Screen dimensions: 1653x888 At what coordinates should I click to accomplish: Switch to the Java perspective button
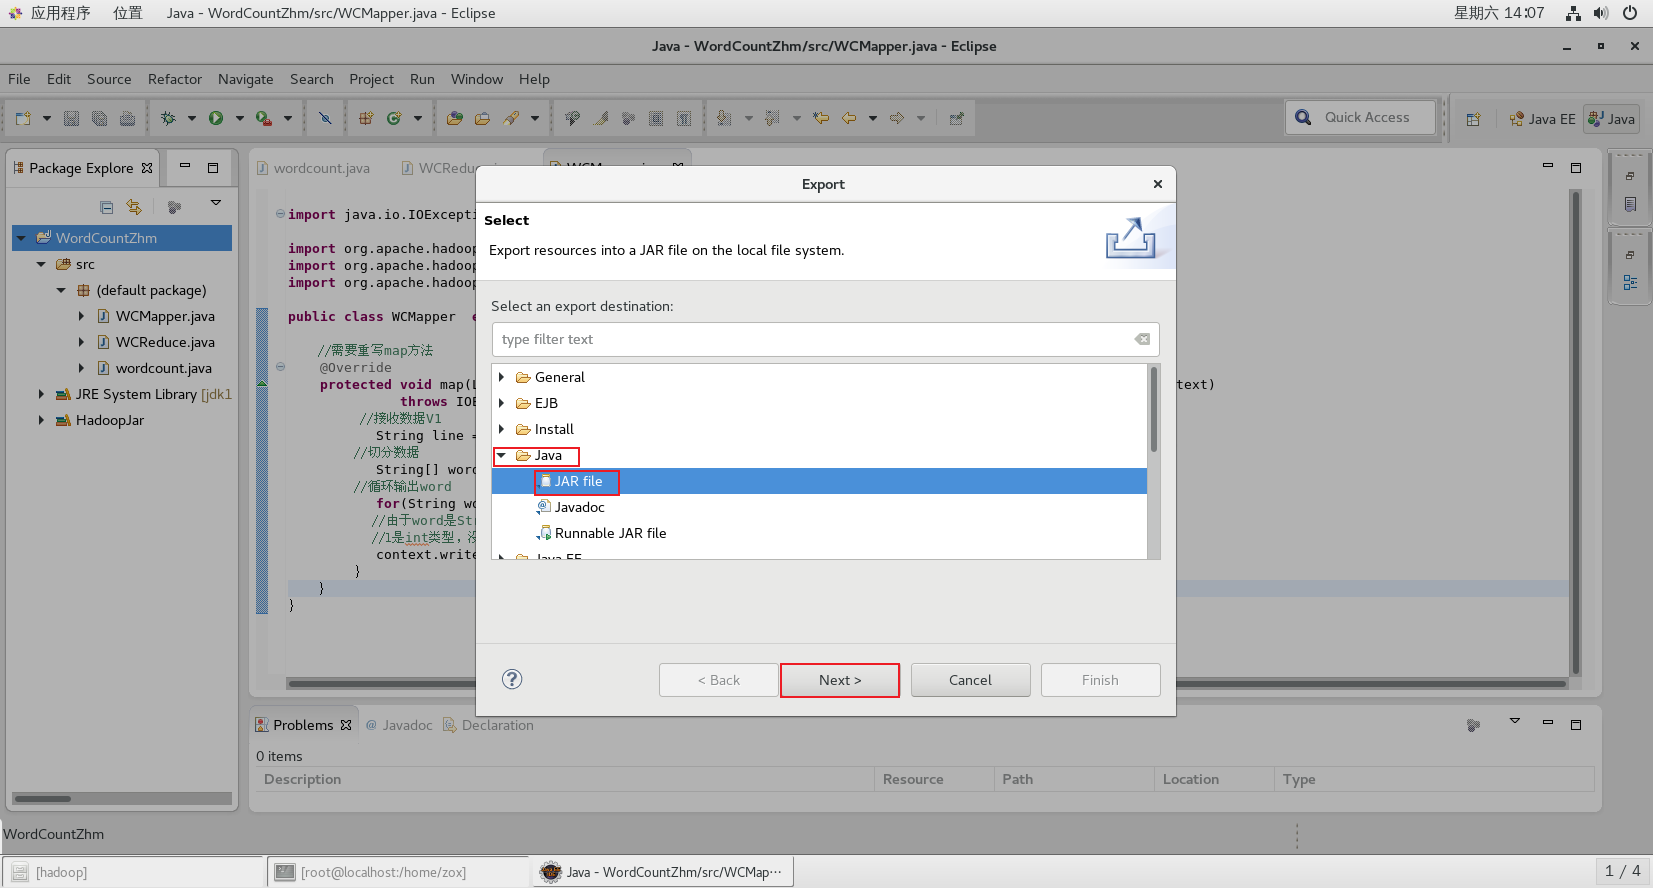coord(1611,119)
